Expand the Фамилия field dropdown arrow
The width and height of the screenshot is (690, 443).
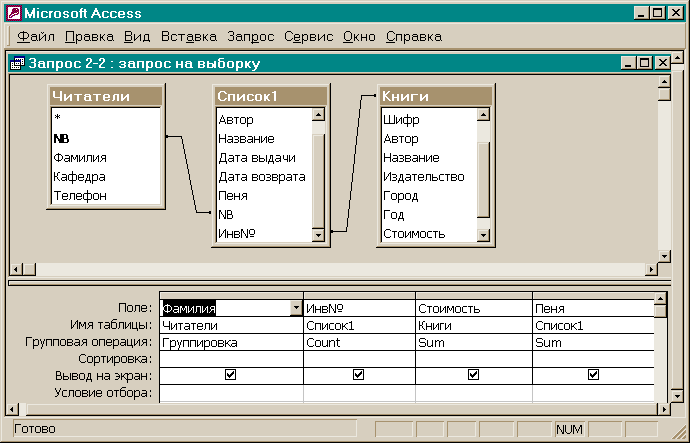(x=297, y=308)
